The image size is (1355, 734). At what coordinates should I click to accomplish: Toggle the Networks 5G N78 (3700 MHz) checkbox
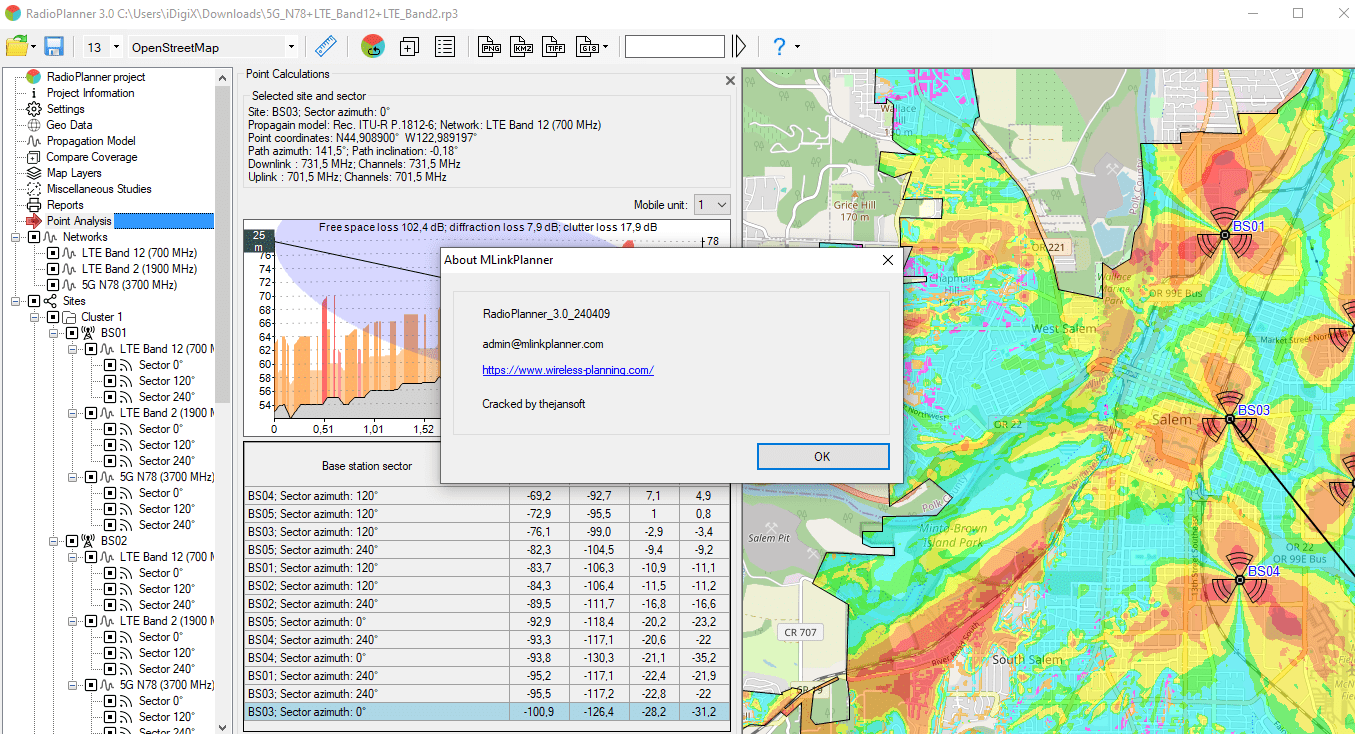53,285
